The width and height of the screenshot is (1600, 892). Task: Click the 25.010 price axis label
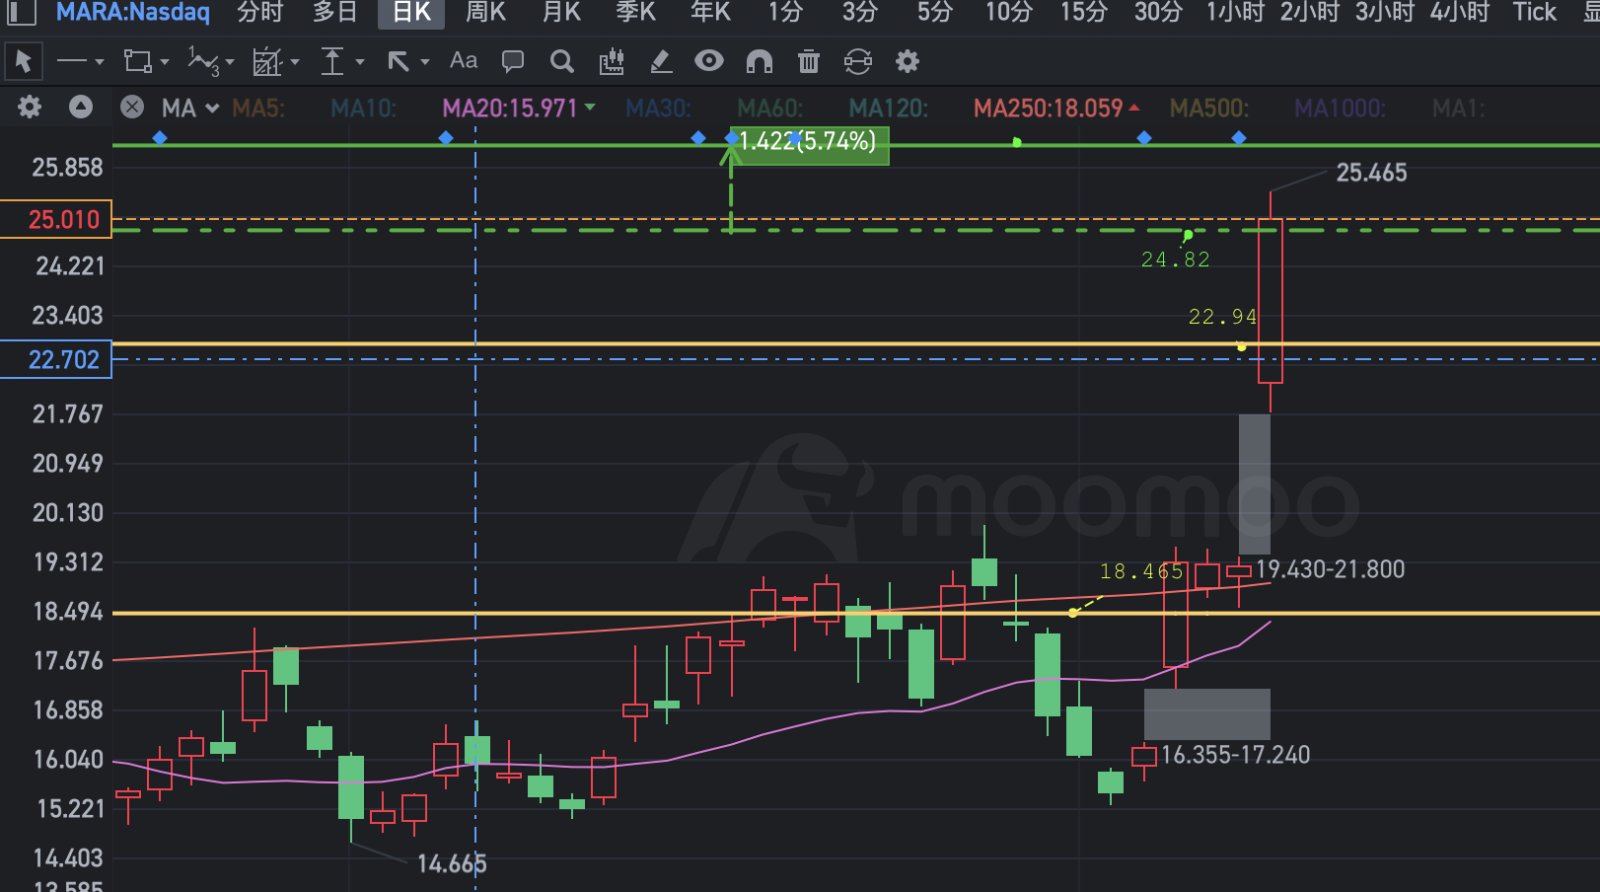pyautogui.click(x=56, y=219)
